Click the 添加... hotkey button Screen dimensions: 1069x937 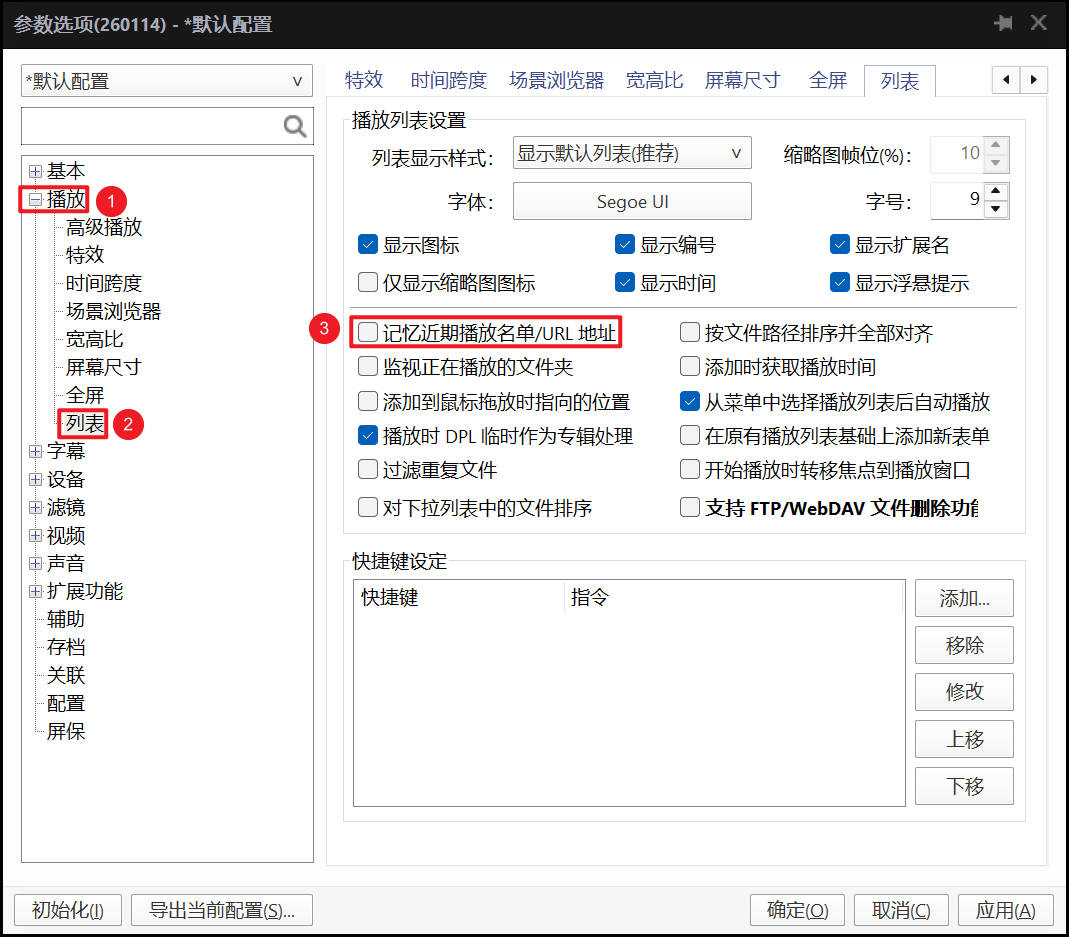pos(964,598)
